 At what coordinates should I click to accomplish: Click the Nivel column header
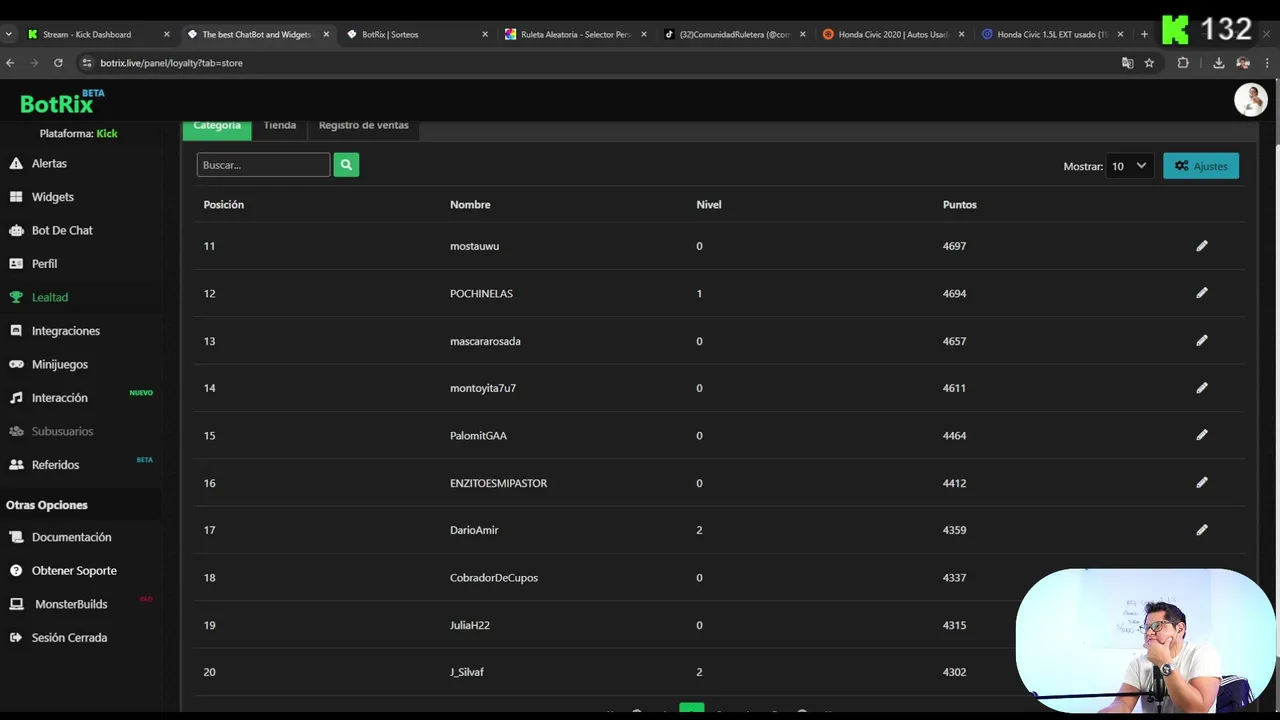709,205
